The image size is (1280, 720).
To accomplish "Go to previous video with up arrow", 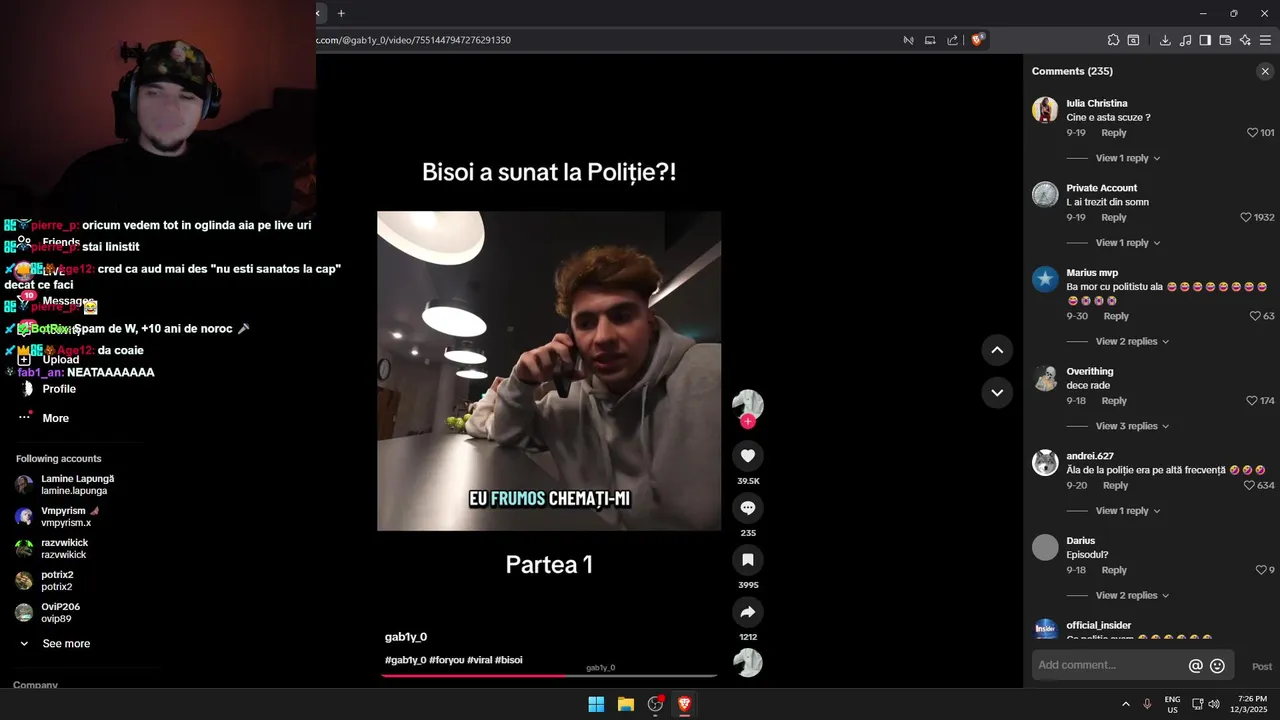I will [x=997, y=349].
